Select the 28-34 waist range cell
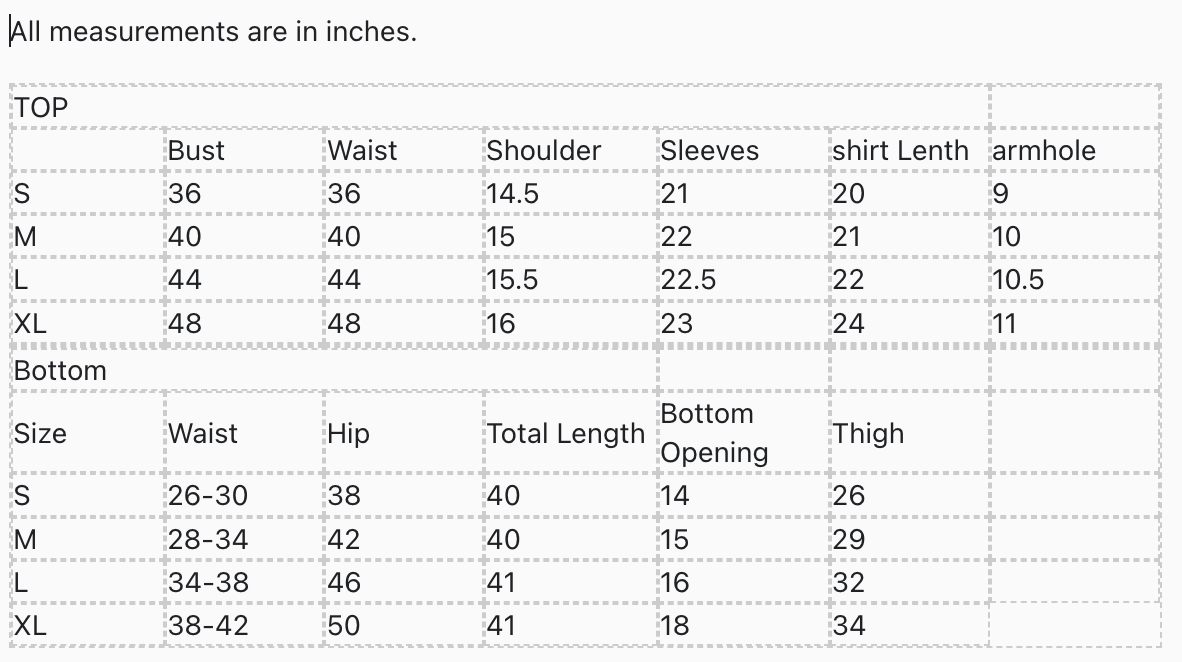1182x662 pixels. point(208,540)
